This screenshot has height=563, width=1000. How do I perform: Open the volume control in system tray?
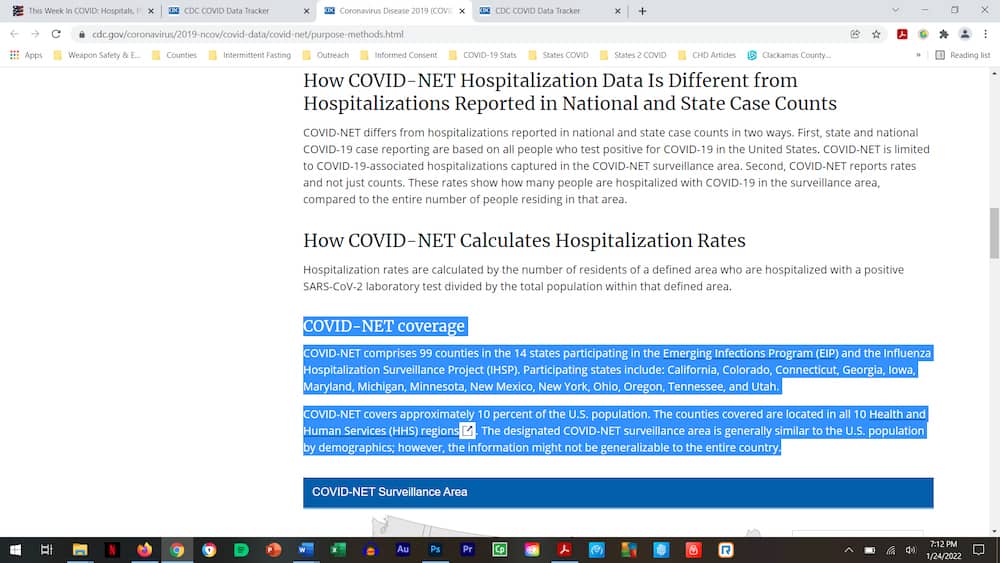911,550
